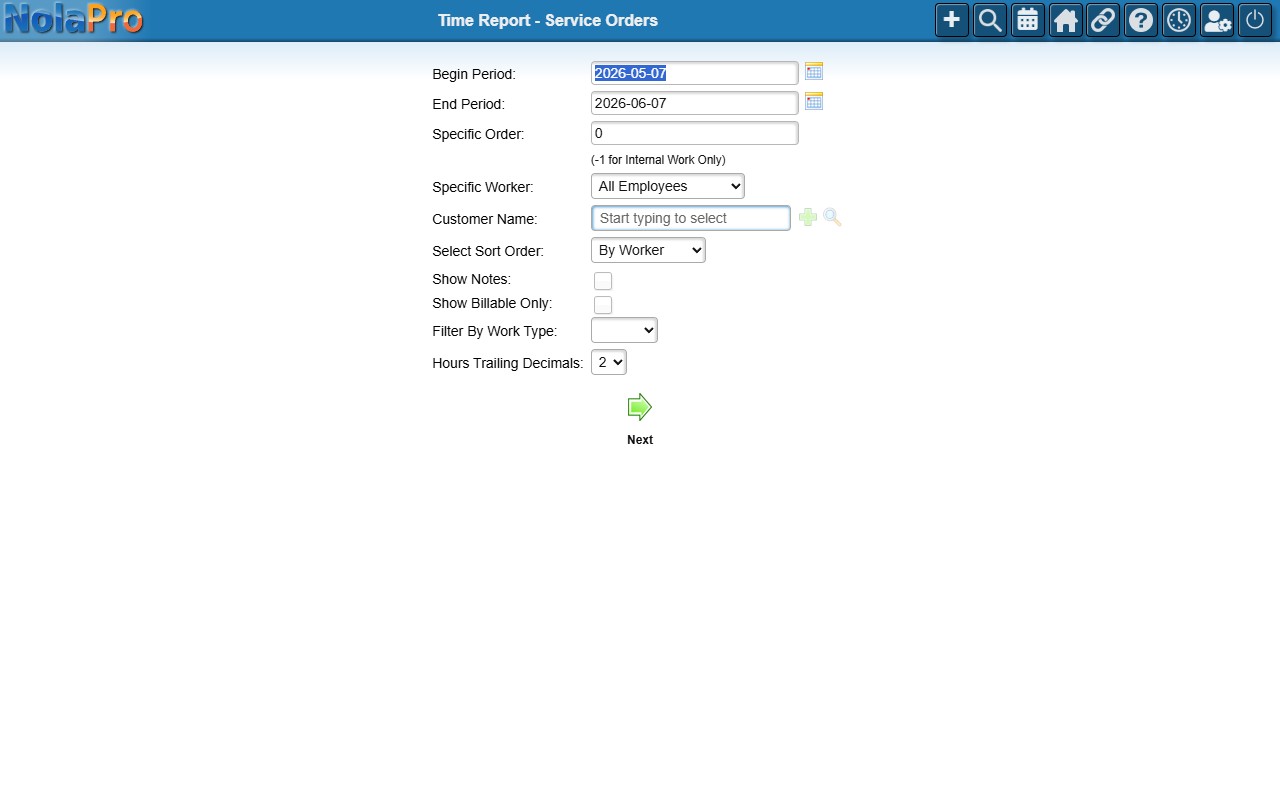Click the 'Select Sort Order:' label
1280x800 pixels.
488,251
